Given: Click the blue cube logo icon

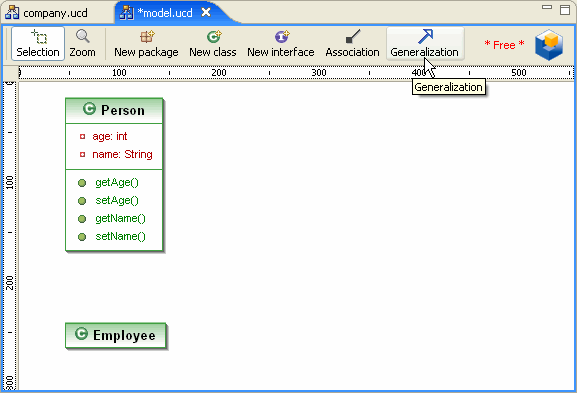Looking at the screenshot, I should 549,45.
